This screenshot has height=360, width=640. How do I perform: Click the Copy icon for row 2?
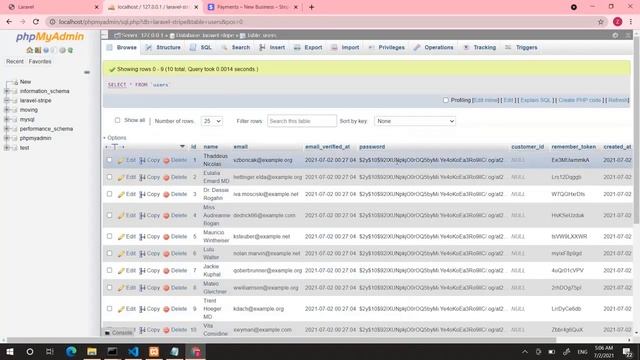tap(142, 177)
